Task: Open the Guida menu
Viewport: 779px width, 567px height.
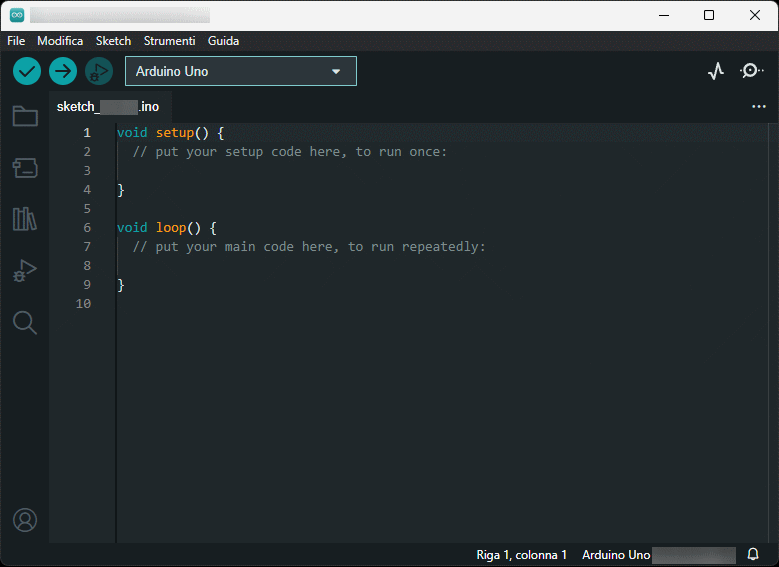Action: 223,41
